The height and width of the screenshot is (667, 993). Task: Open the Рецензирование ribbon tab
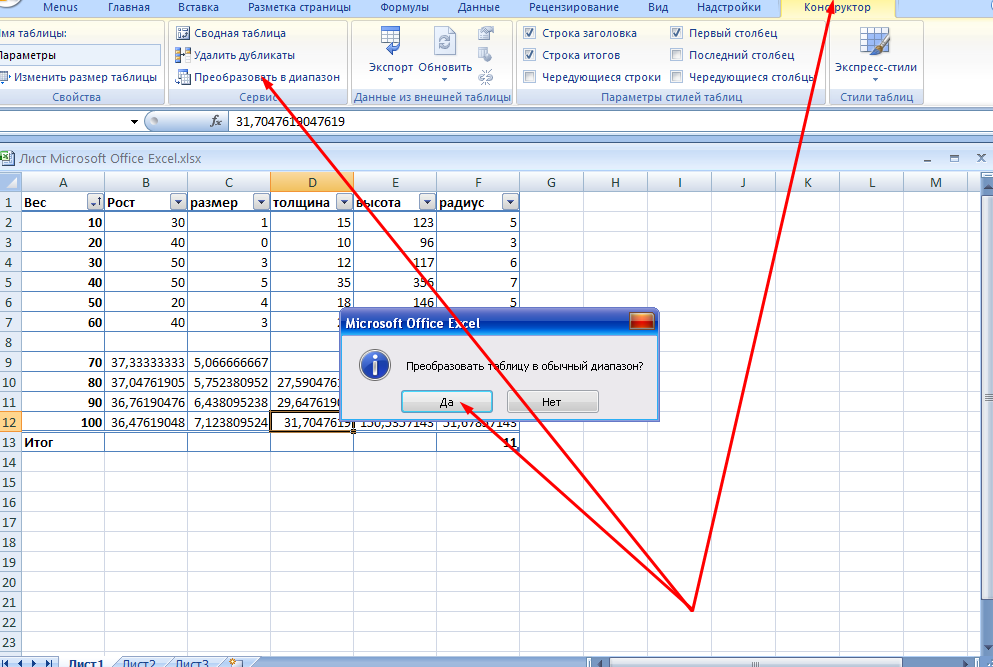pyautogui.click(x=574, y=8)
